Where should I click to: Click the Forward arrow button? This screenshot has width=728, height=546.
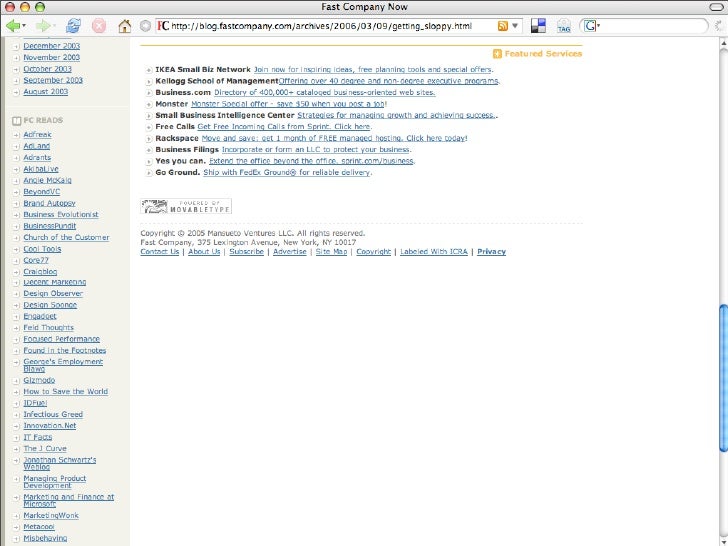(x=43, y=26)
